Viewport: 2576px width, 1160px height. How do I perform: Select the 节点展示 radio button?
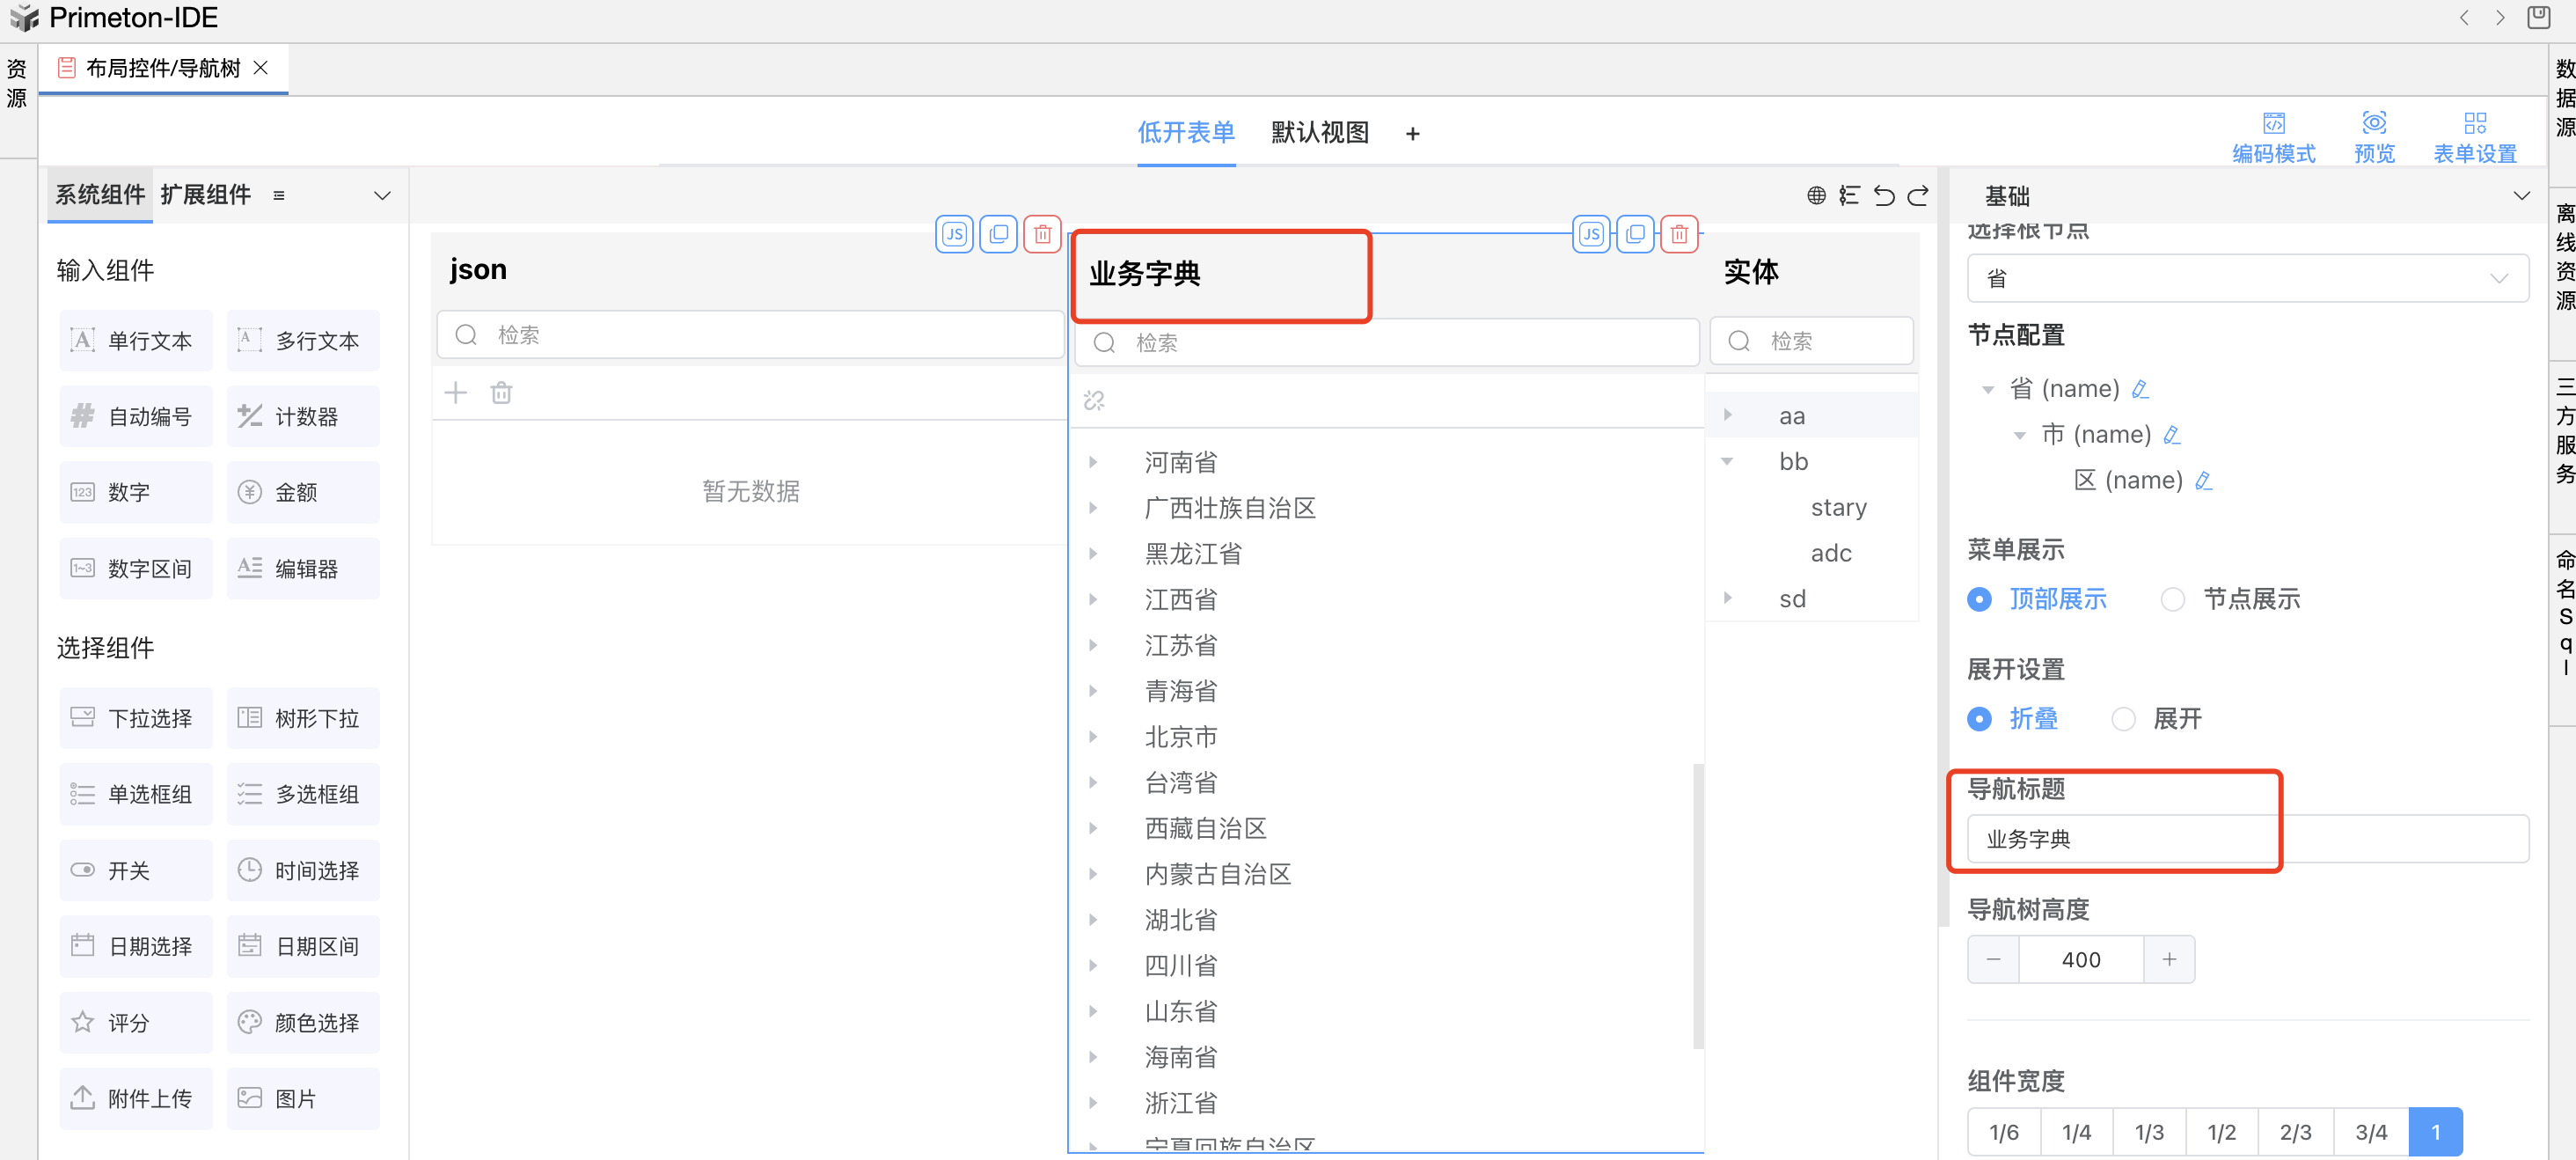[2172, 599]
